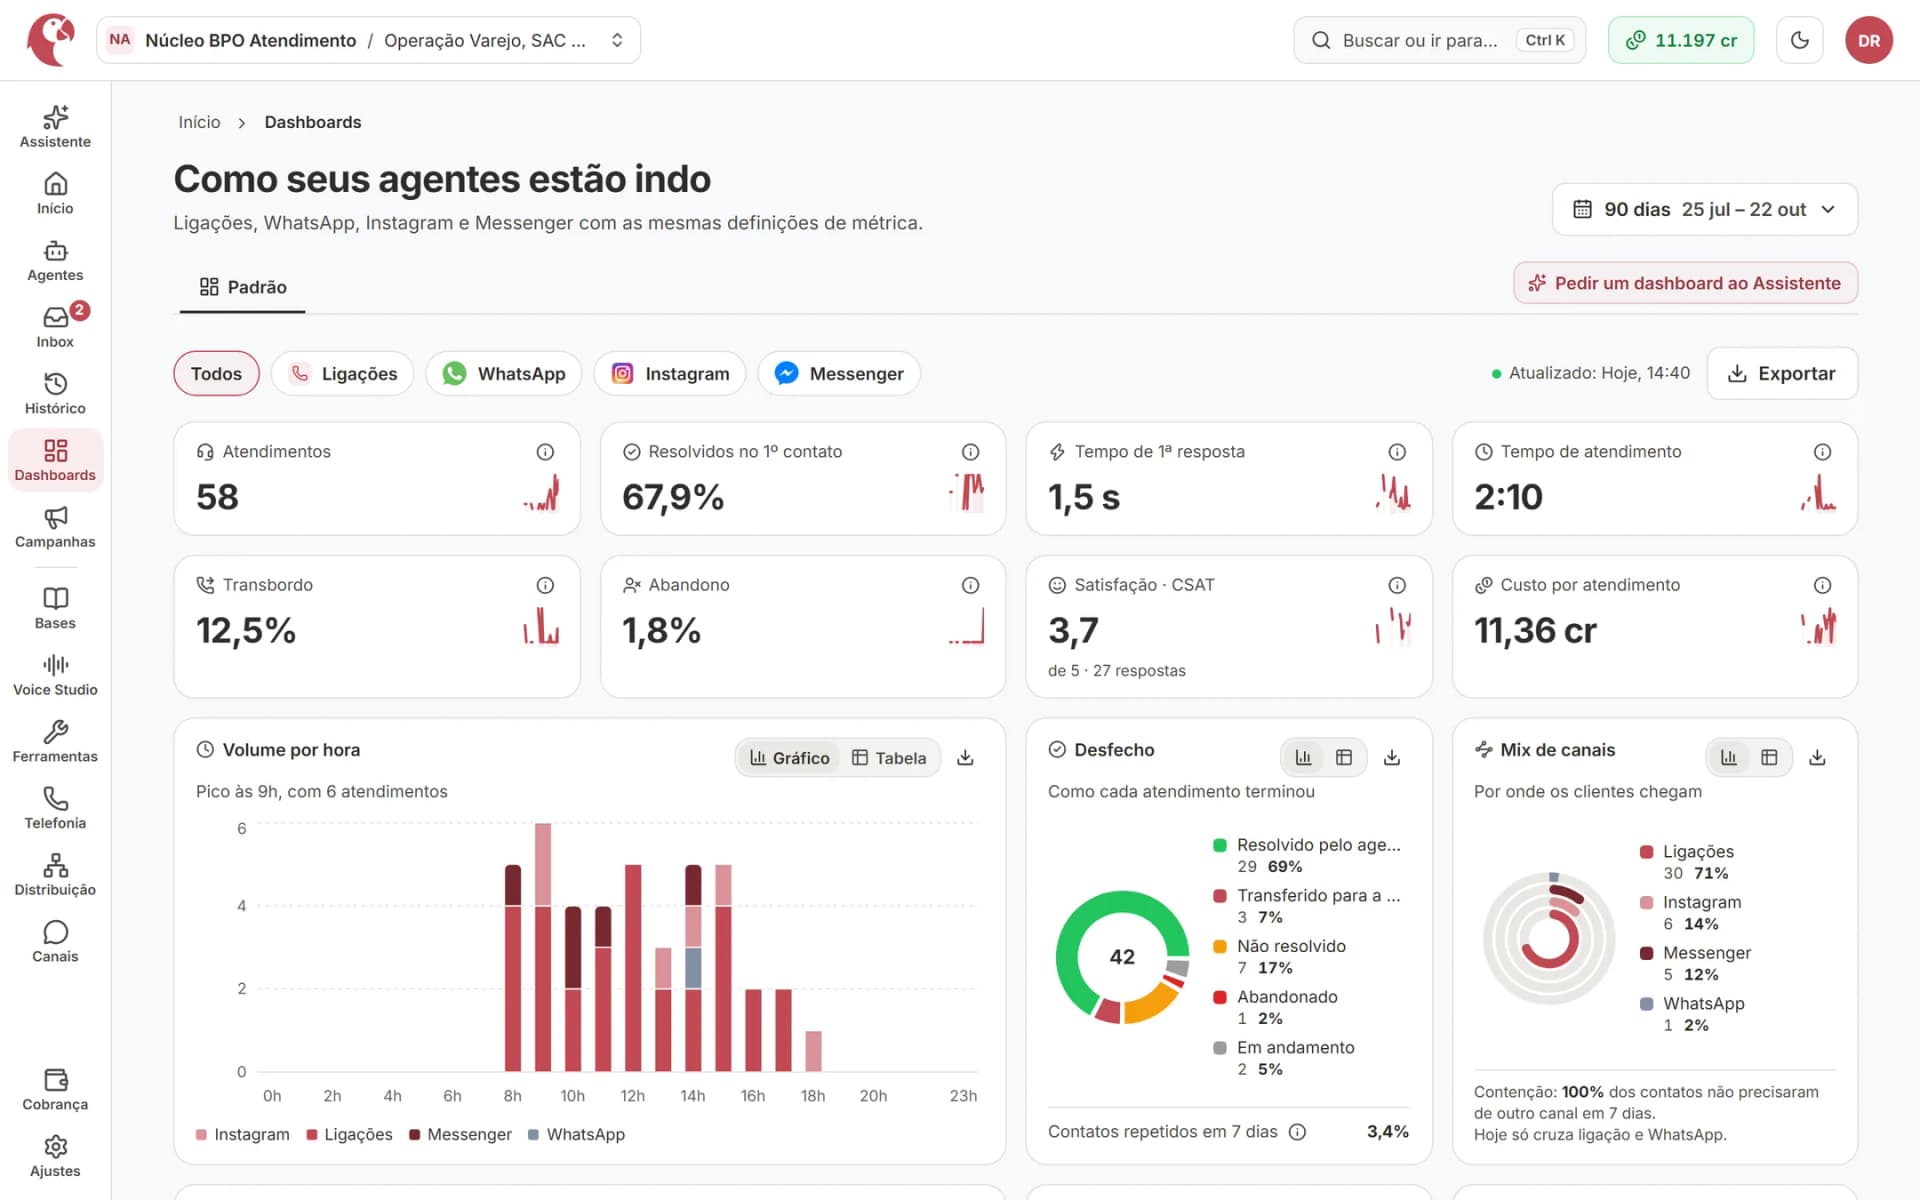This screenshot has width=1920, height=1200.
Task: Toggle Instagram legend swatch in Volume chart
Action: (202, 1135)
